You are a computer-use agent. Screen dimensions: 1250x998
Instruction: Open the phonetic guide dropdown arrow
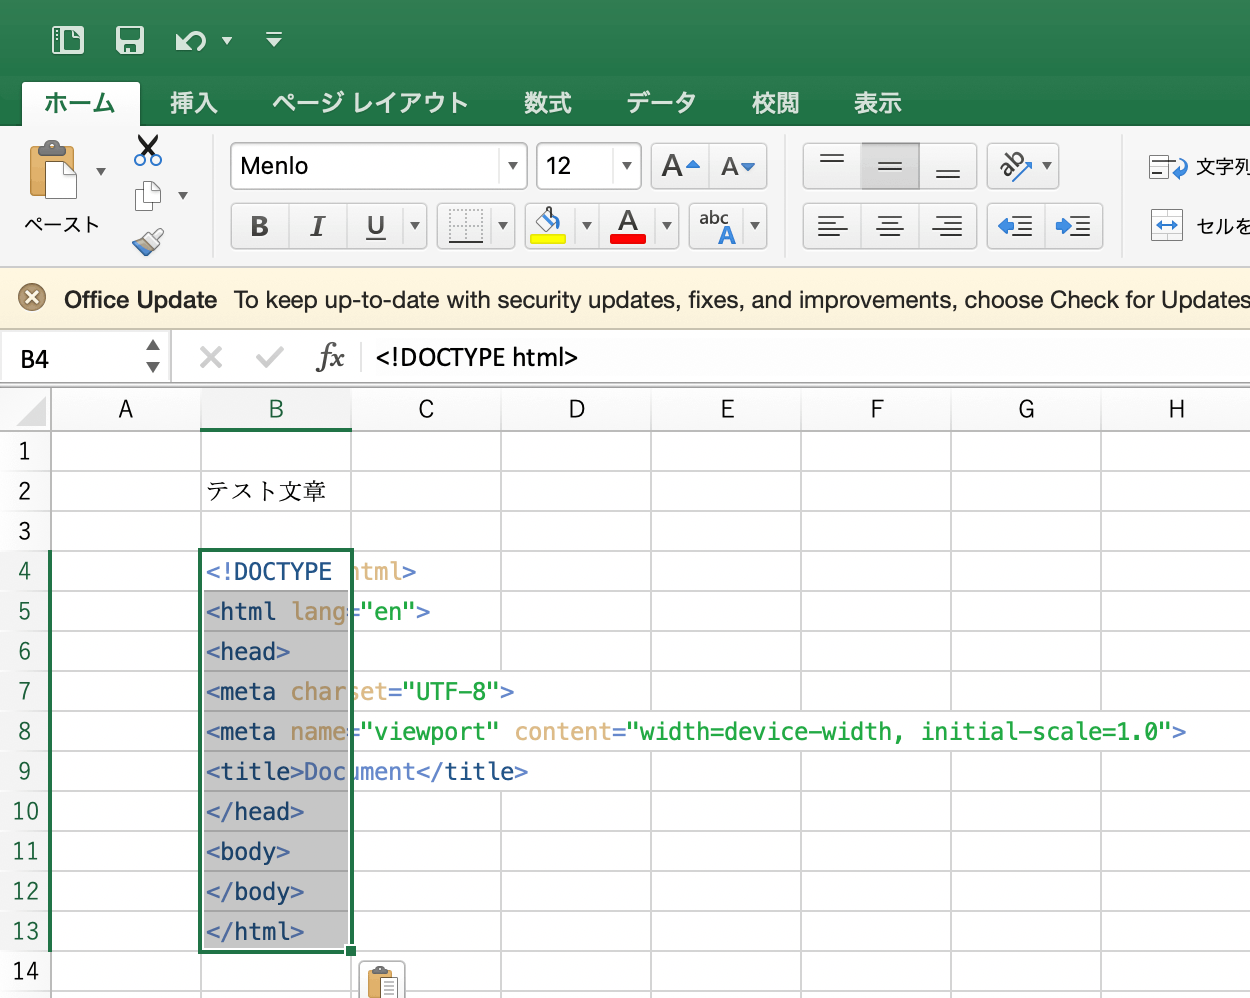(755, 226)
